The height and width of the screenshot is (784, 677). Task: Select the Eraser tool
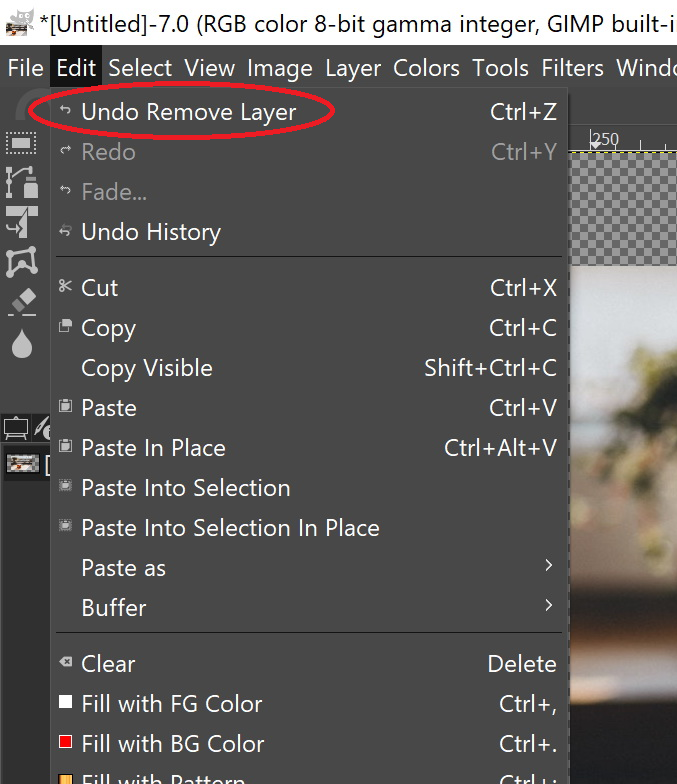pyautogui.click(x=21, y=302)
